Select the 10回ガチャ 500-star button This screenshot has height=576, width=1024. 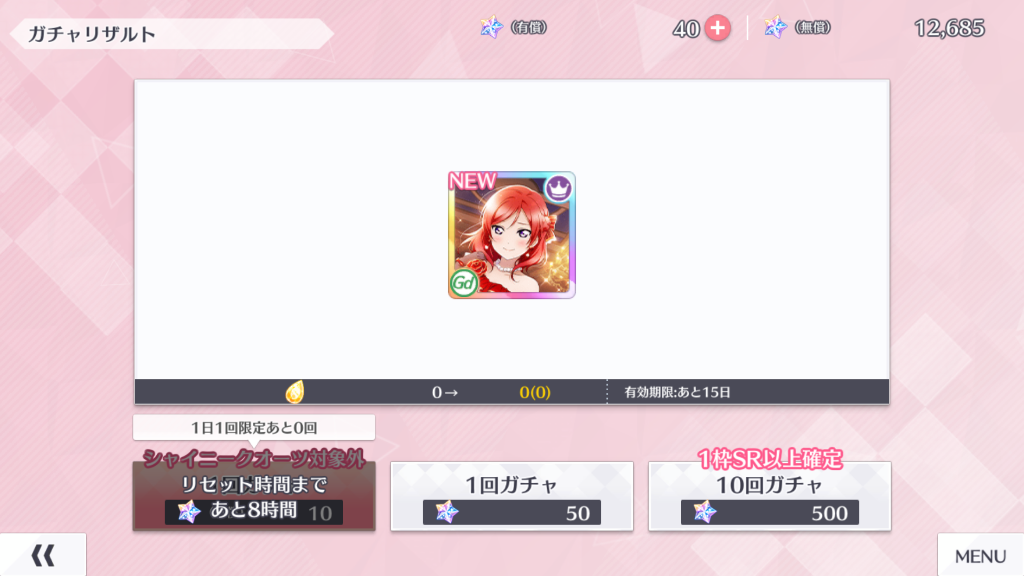[x=769, y=496]
